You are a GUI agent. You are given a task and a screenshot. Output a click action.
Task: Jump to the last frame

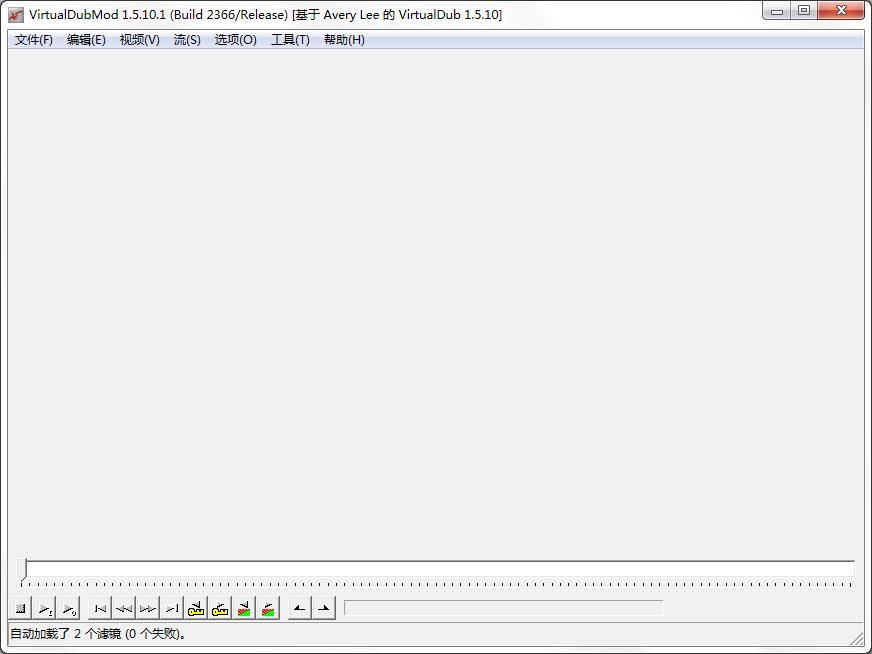[x=171, y=607]
